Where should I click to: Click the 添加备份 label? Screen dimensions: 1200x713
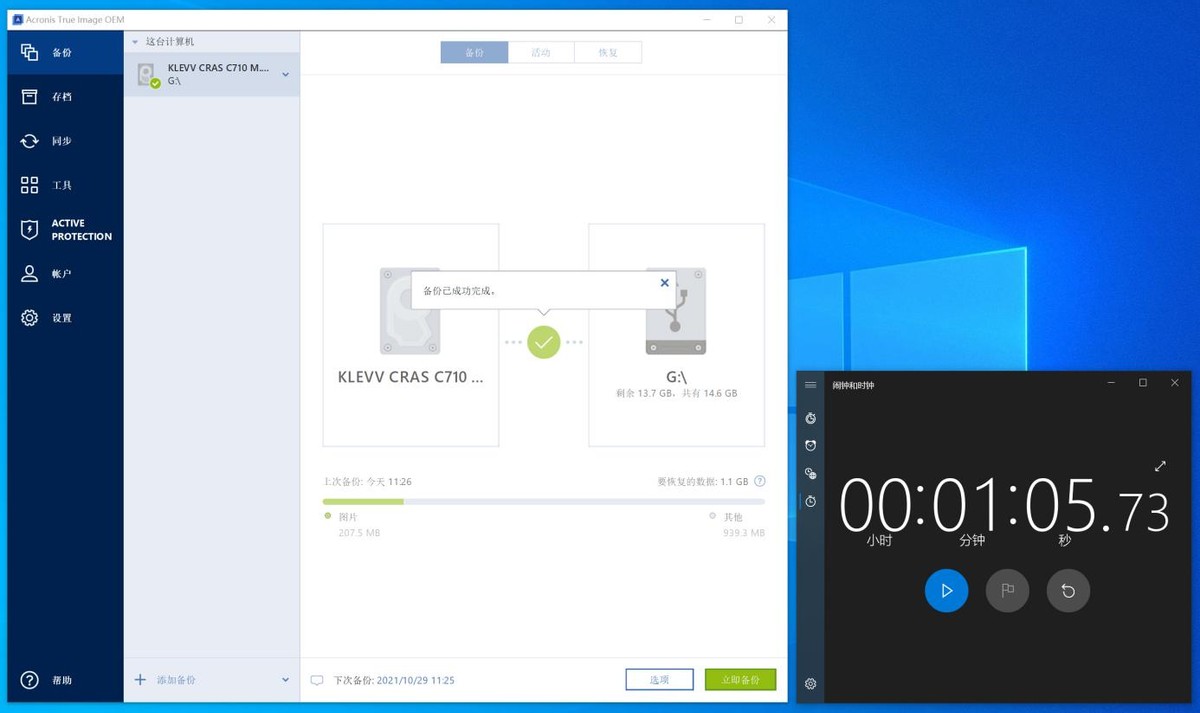pos(176,680)
